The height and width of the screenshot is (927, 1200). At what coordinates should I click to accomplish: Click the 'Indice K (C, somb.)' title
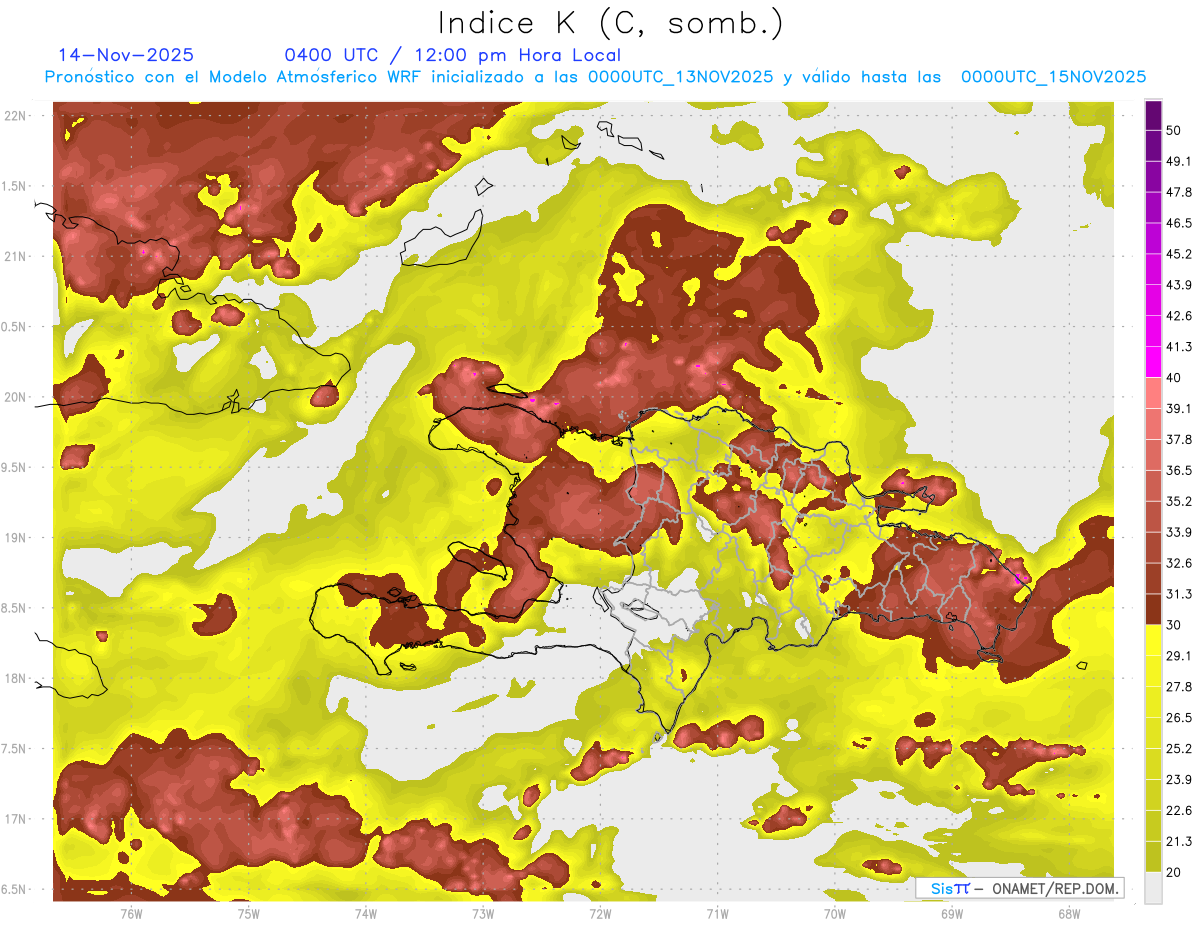610,22
